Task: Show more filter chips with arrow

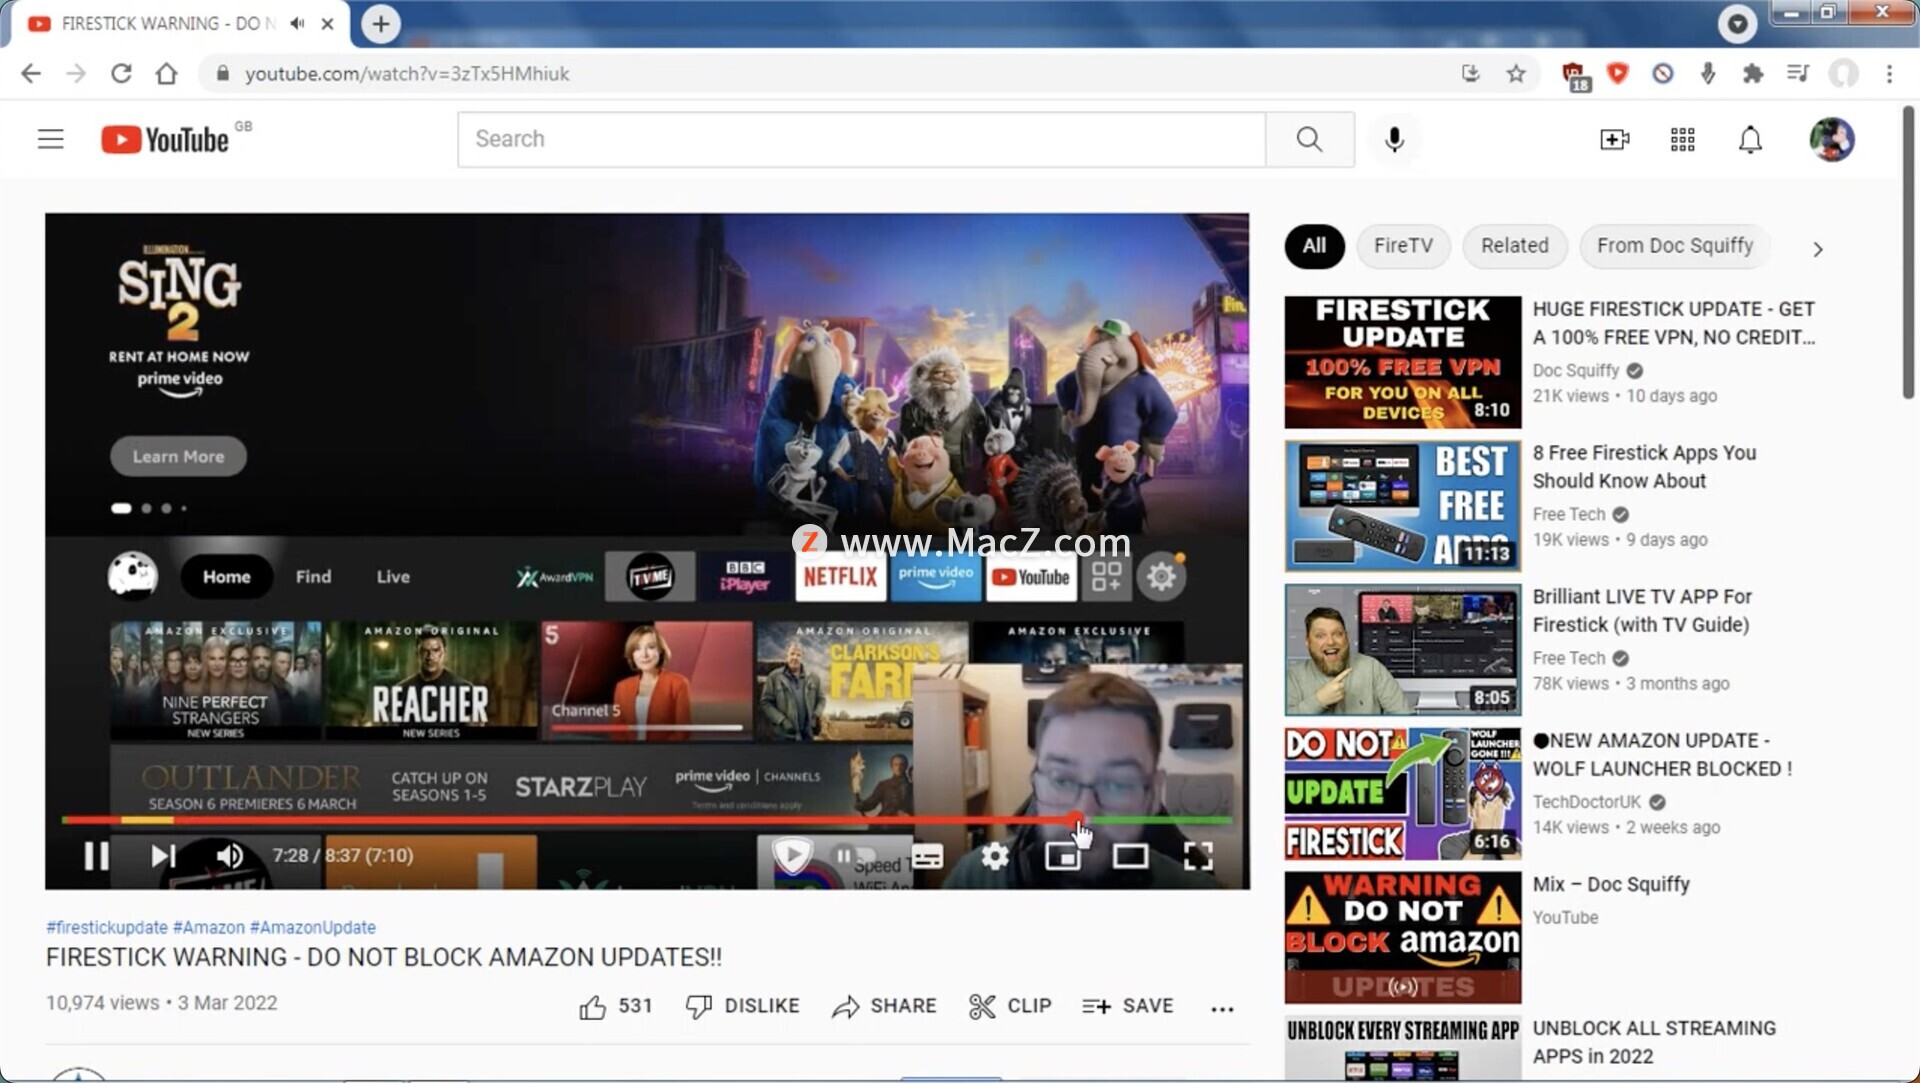Action: (x=1818, y=249)
